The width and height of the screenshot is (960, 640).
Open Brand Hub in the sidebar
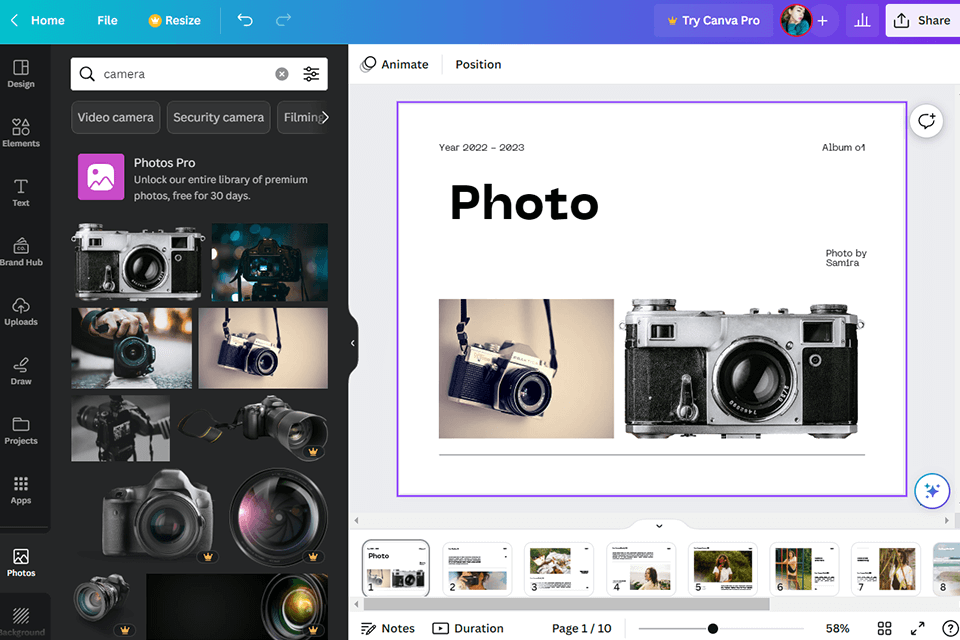21,252
